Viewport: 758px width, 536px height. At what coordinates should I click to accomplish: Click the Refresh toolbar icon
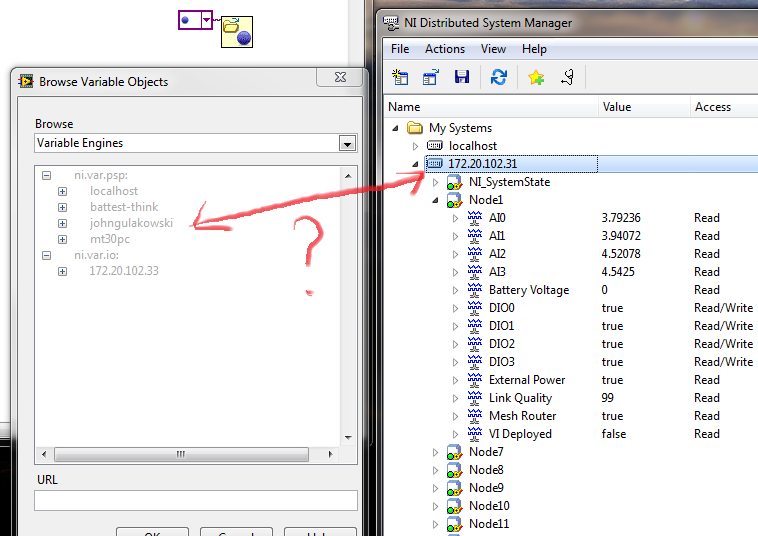(x=499, y=77)
